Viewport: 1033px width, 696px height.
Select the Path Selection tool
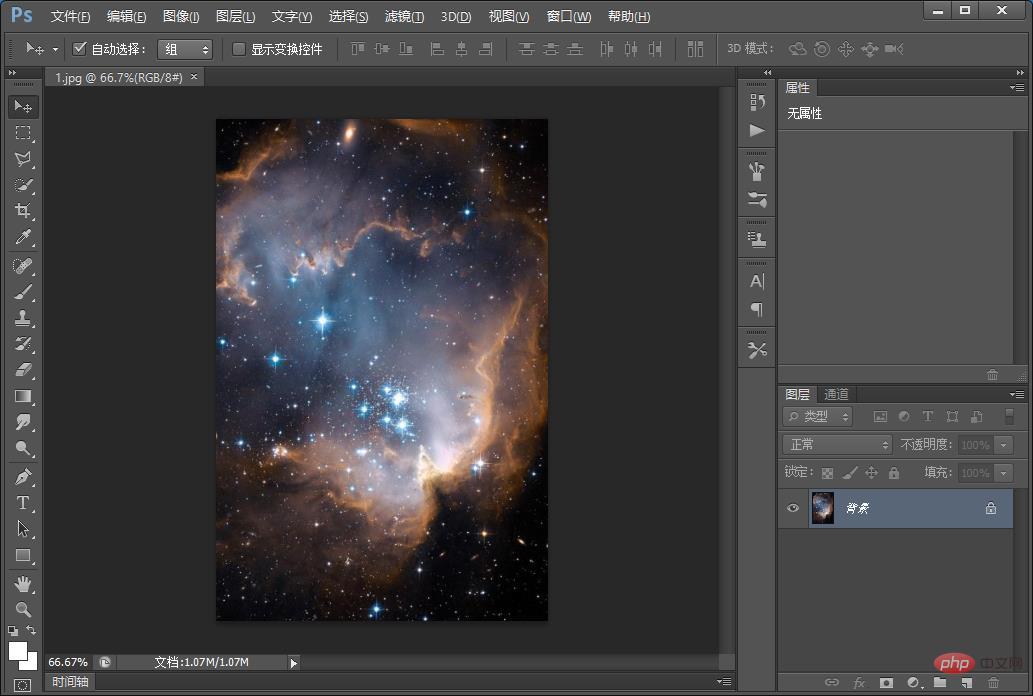pos(23,529)
